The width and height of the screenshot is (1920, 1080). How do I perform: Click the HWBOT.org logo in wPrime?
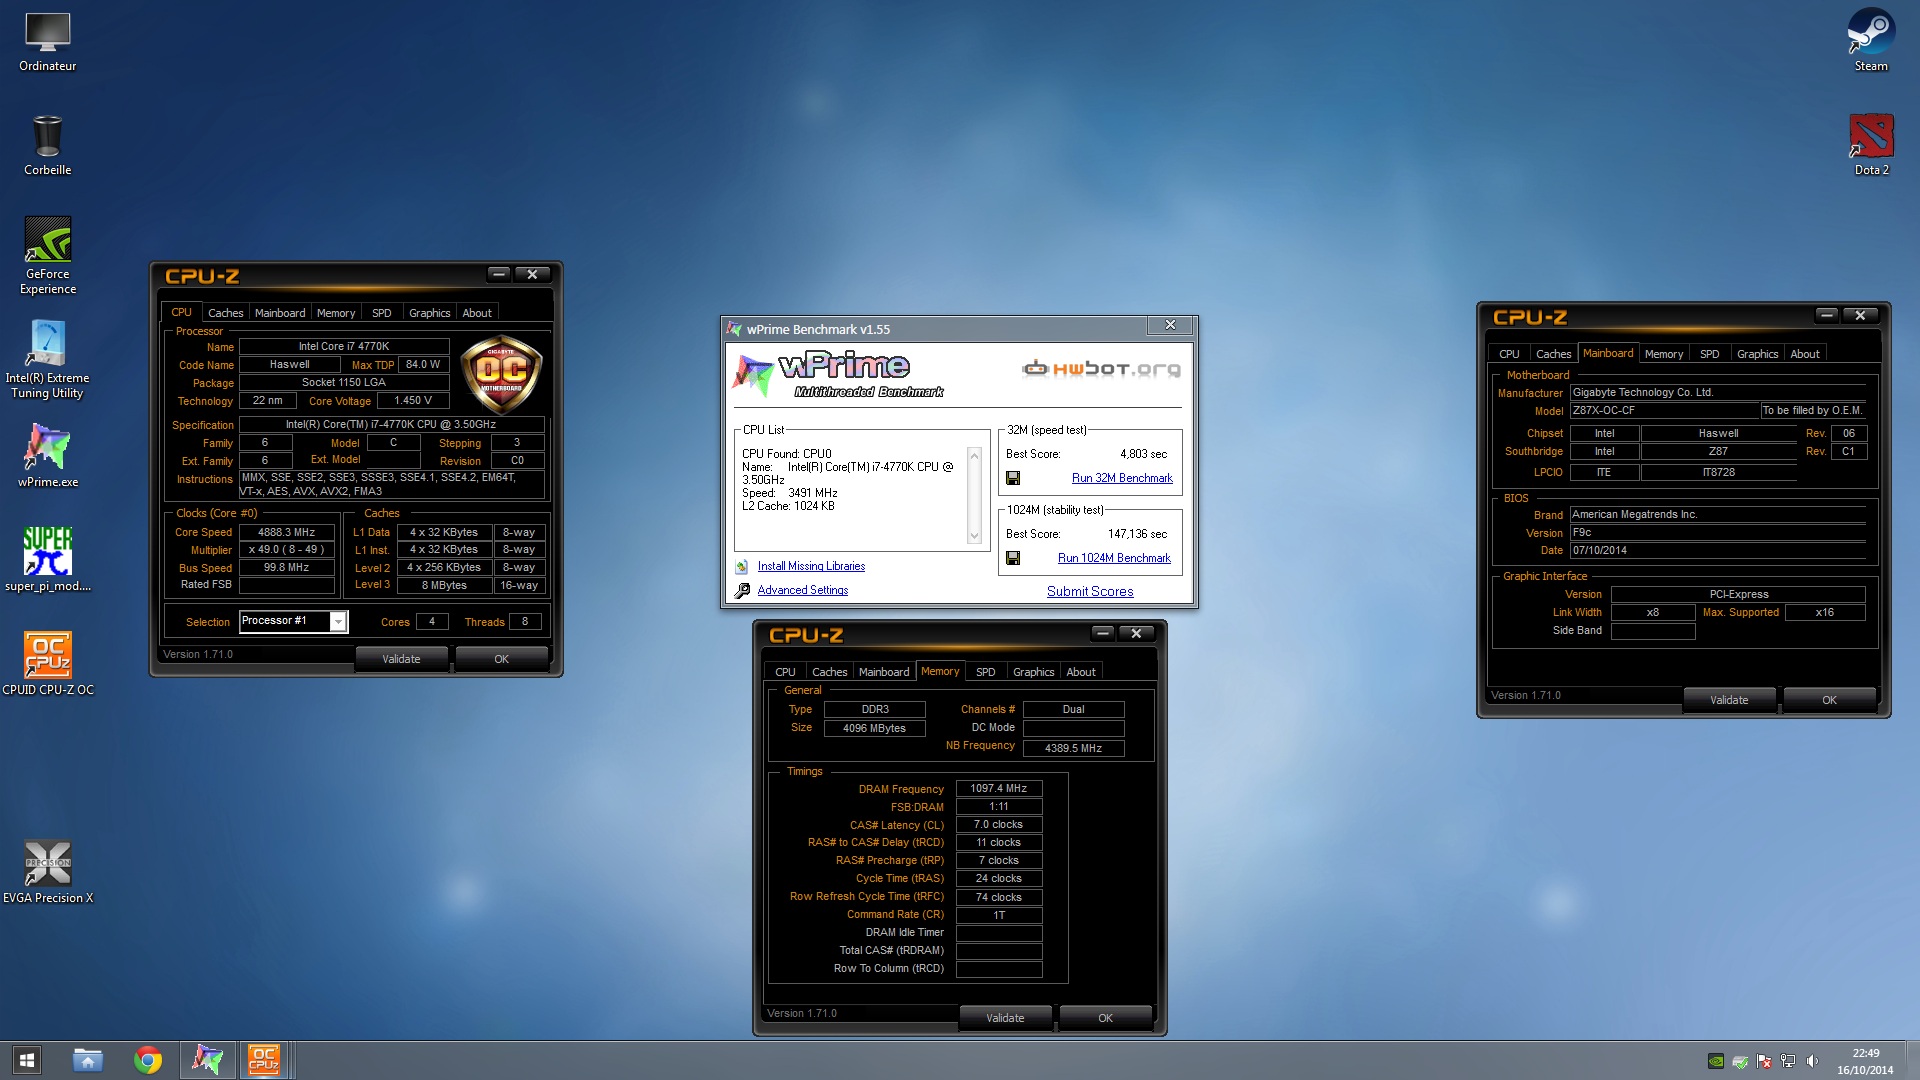[x=1101, y=369]
